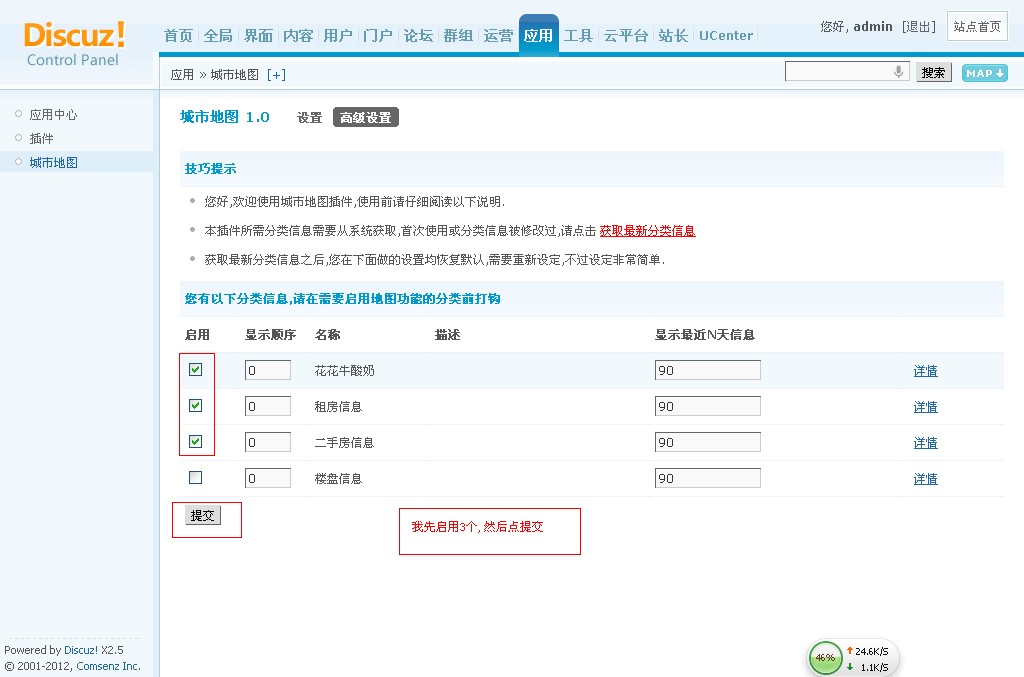Open the 论坛 menu in top navigation
This screenshot has height=677, width=1024.
click(x=418, y=36)
